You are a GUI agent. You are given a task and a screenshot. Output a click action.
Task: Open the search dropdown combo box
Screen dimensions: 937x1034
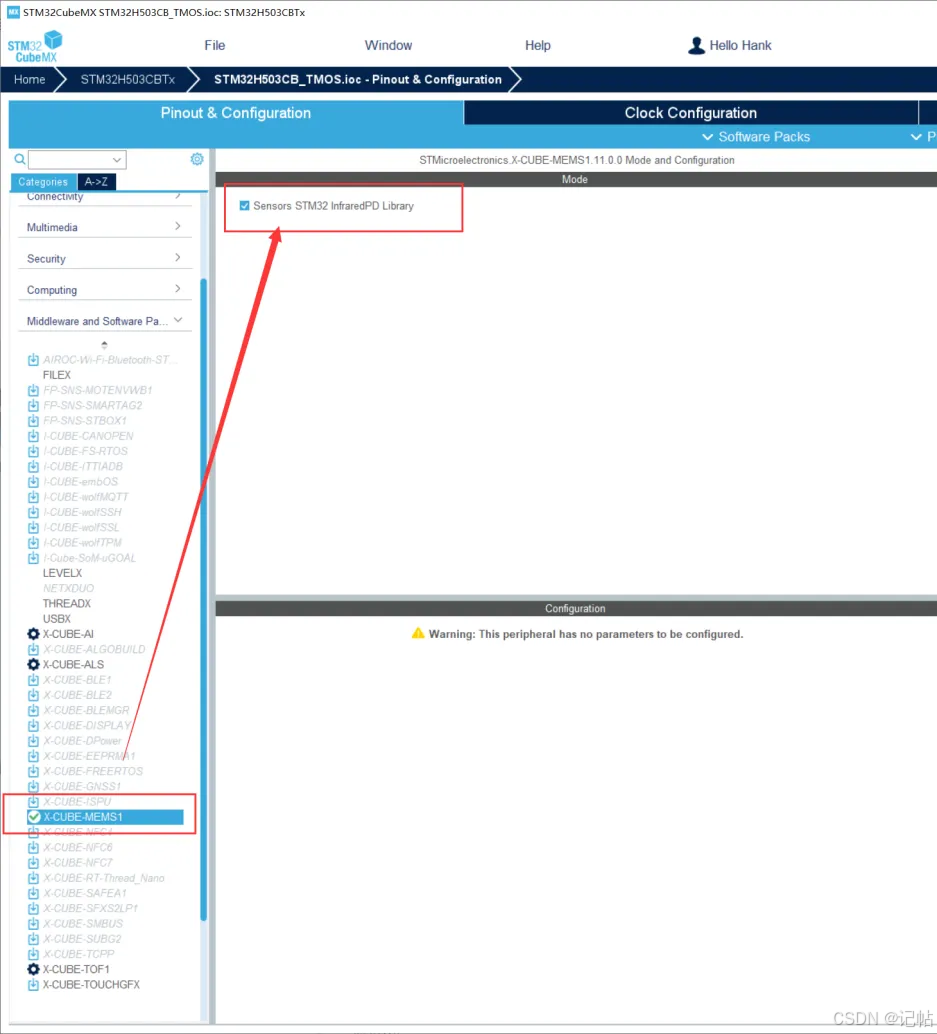[x=77, y=160]
